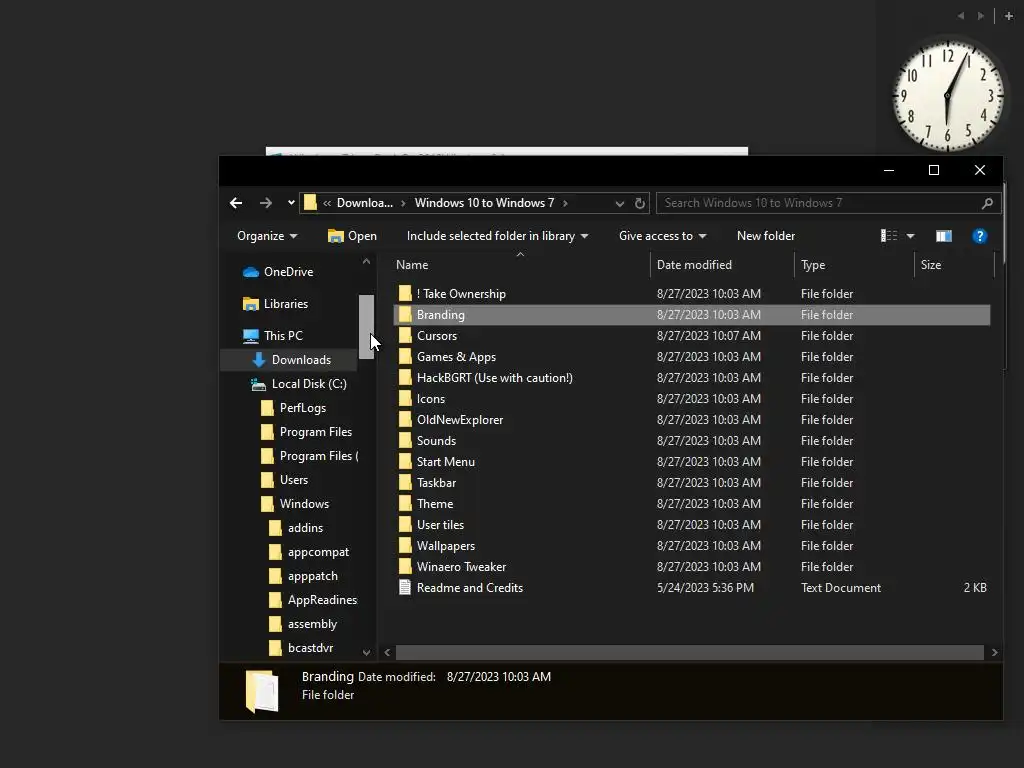The image size is (1024, 768).
Task: Select the Sounds folder icon
Action: [406, 440]
